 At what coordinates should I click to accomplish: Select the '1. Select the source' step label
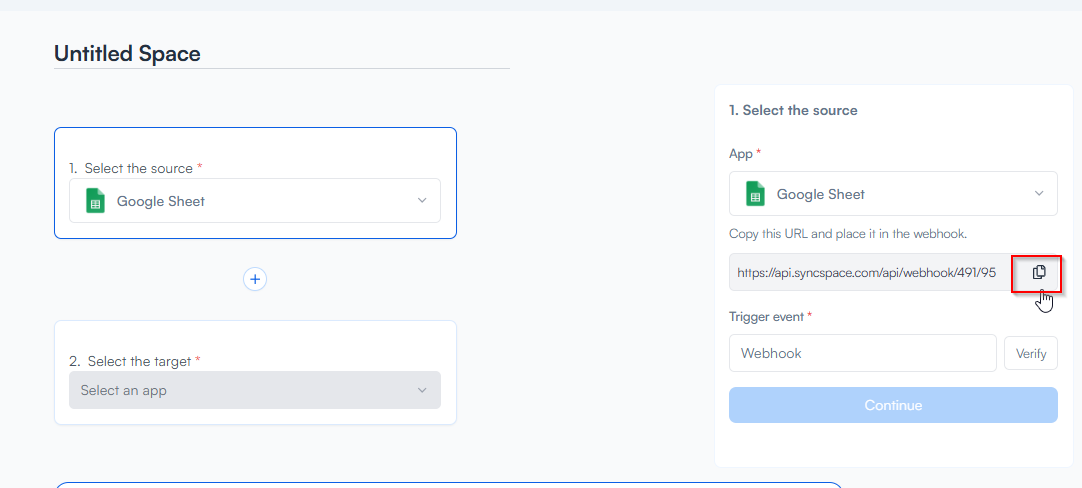(x=137, y=168)
